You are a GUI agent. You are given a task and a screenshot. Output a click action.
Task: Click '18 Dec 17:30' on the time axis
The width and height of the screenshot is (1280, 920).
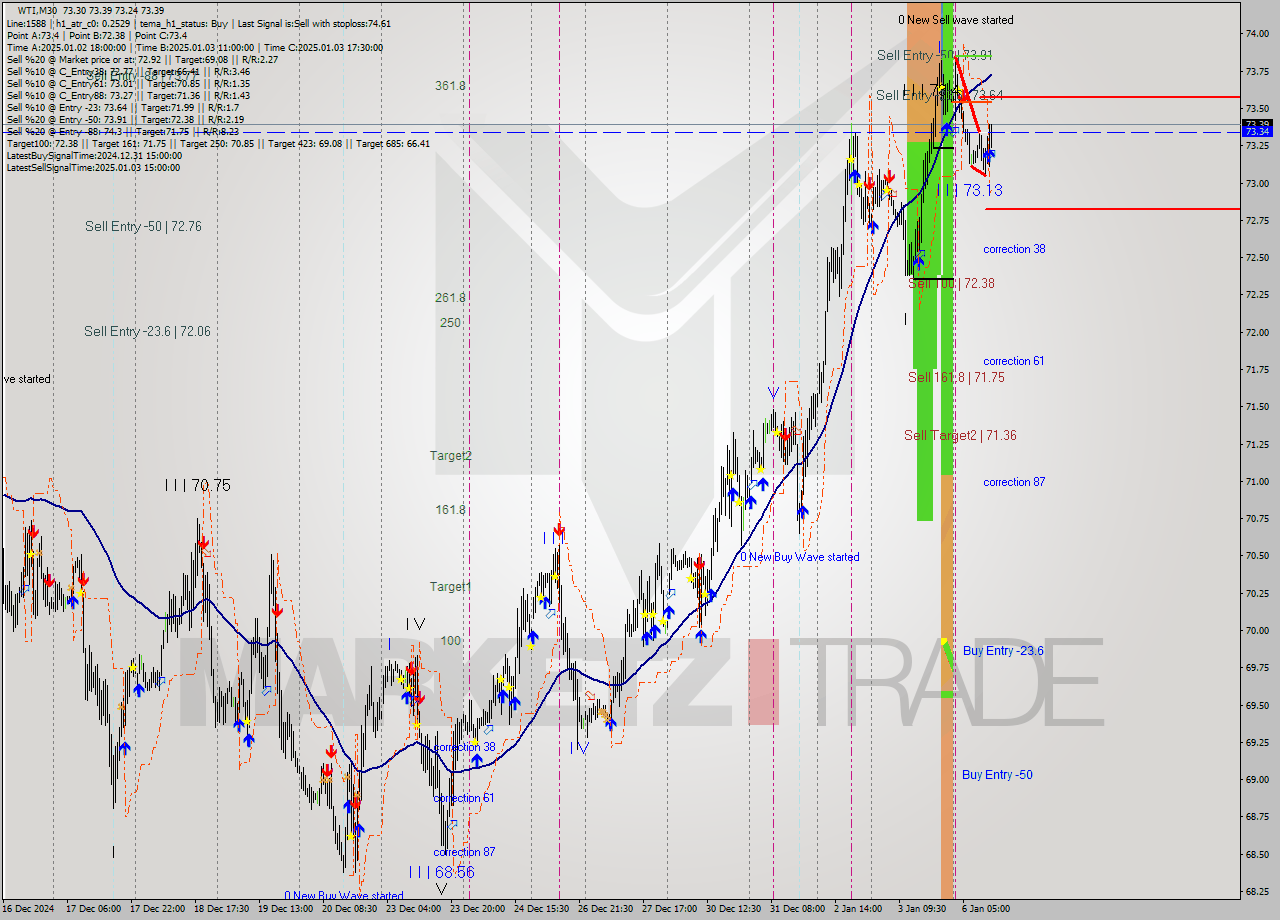point(219,909)
